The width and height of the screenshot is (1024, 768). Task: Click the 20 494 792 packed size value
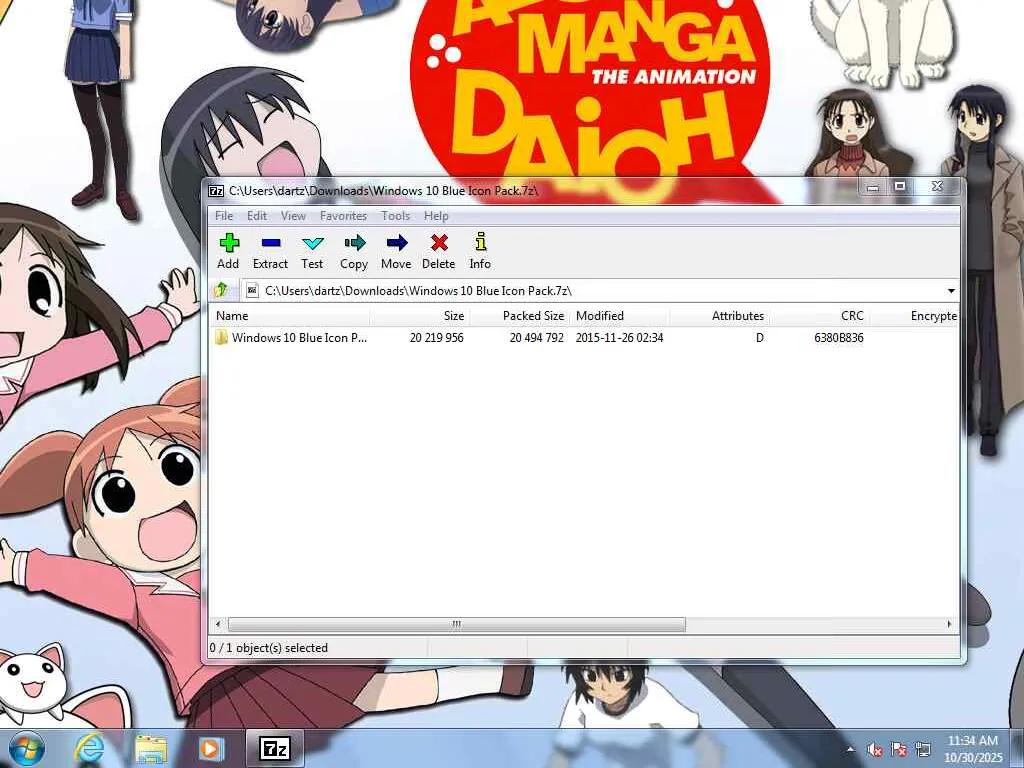(x=537, y=338)
